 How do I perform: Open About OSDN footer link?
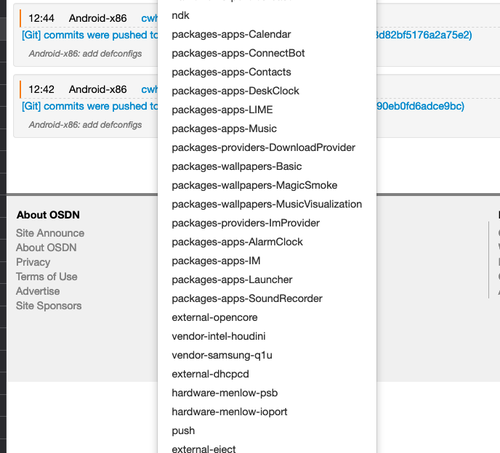(46, 248)
